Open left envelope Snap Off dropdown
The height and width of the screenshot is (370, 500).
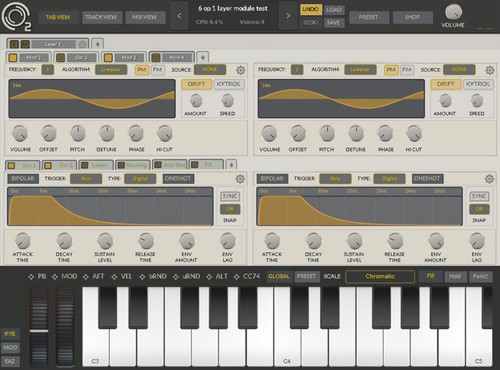pyautogui.click(x=230, y=209)
